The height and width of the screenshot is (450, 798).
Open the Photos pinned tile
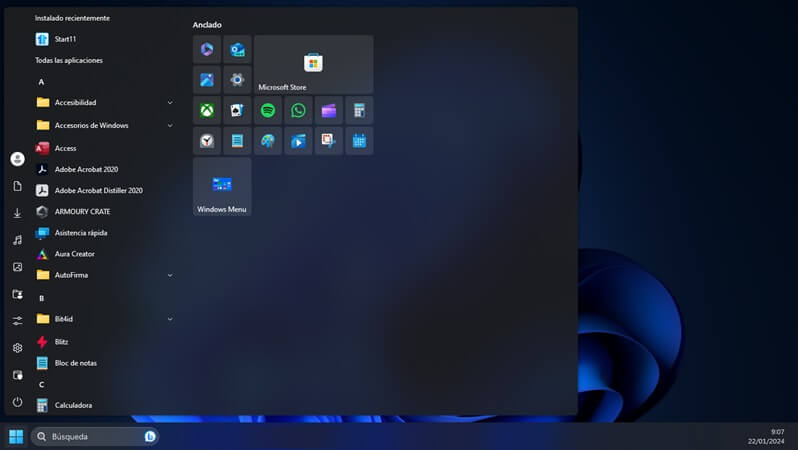click(x=207, y=80)
